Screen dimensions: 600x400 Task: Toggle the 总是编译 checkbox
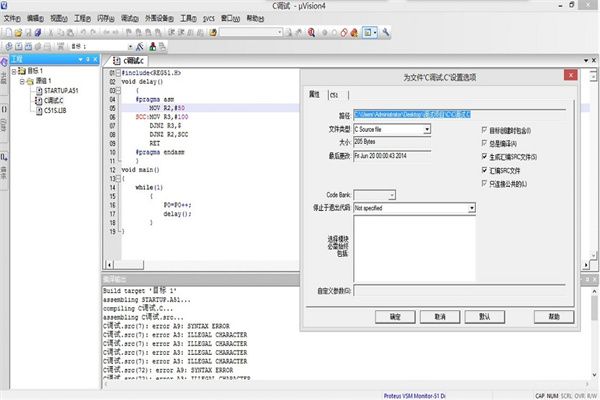point(484,143)
